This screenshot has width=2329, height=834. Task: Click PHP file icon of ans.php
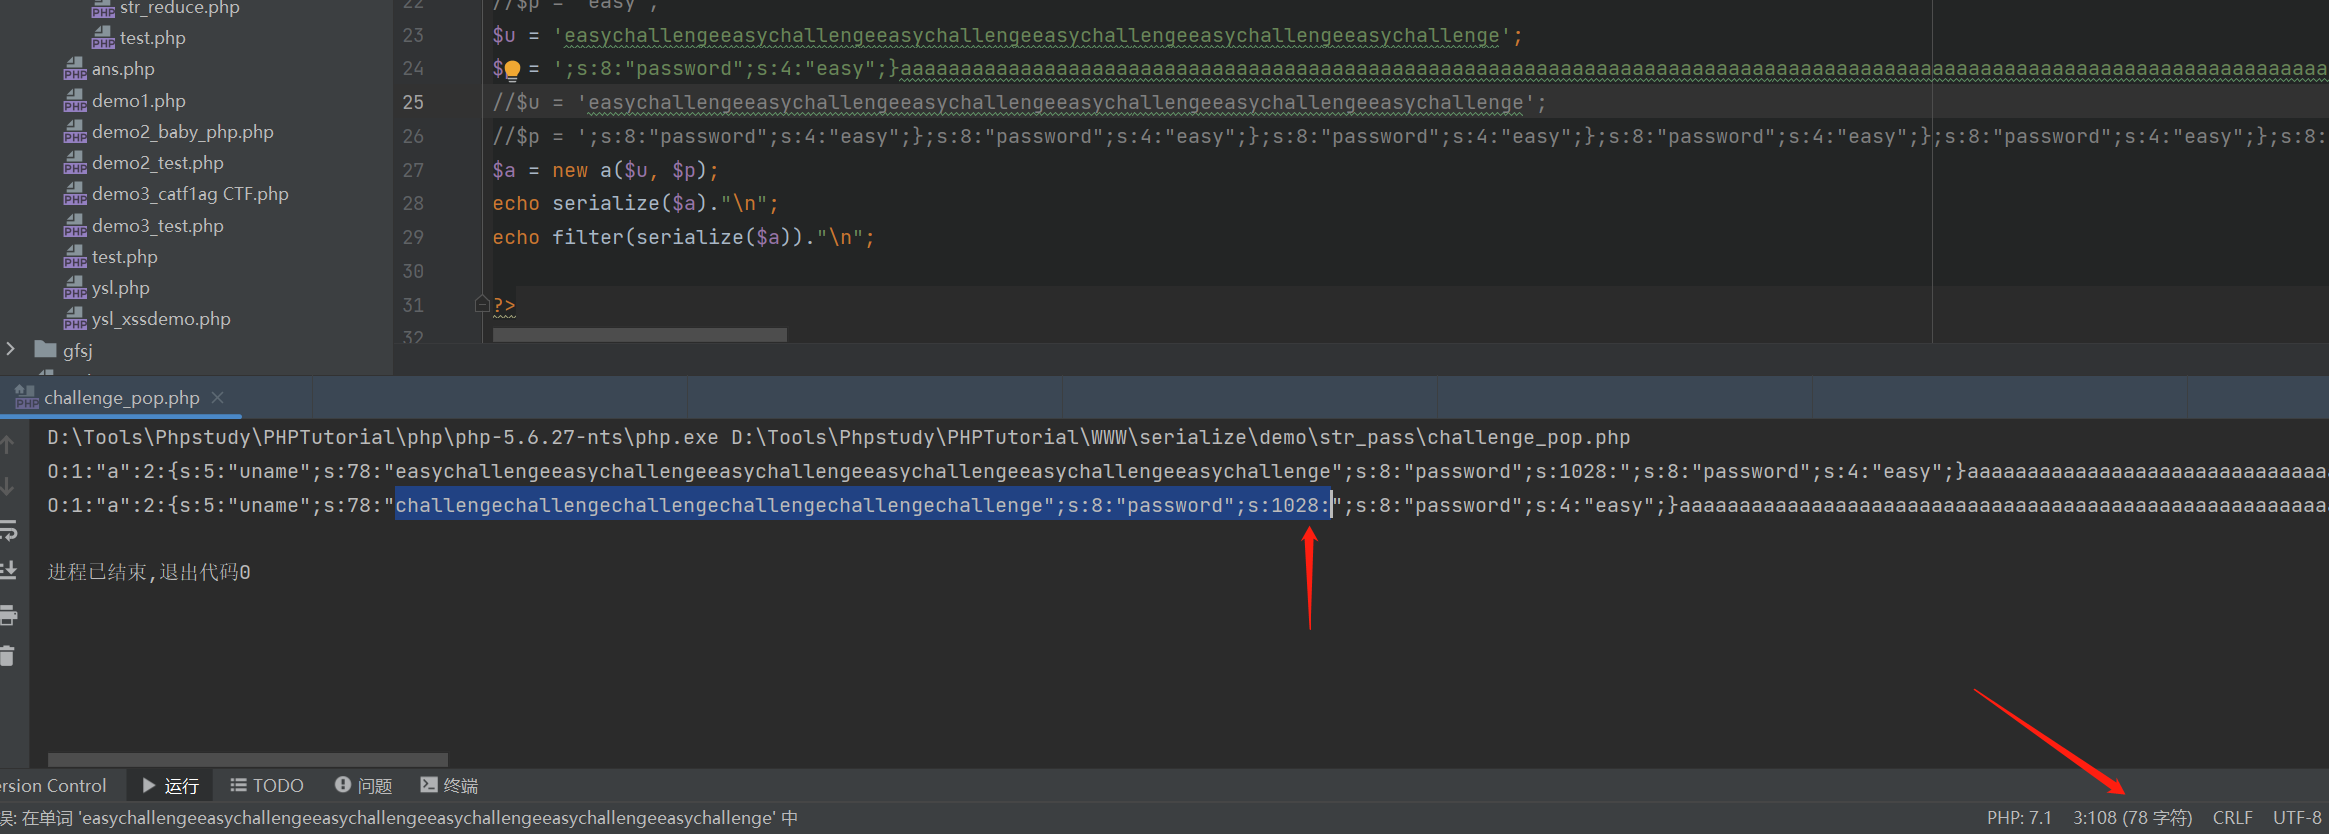[x=75, y=69]
